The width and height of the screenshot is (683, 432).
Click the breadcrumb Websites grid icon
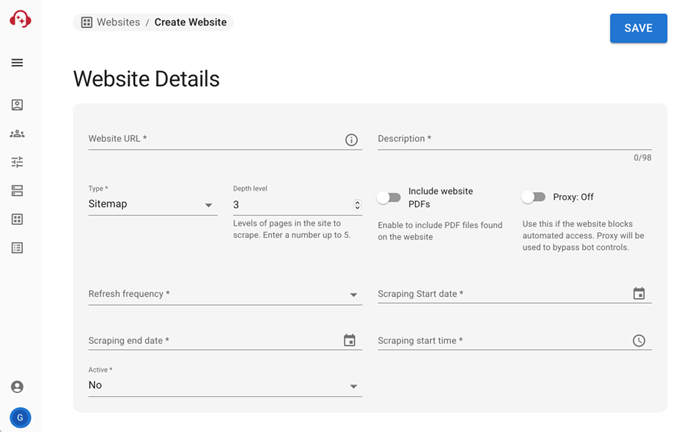pyautogui.click(x=87, y=22)
